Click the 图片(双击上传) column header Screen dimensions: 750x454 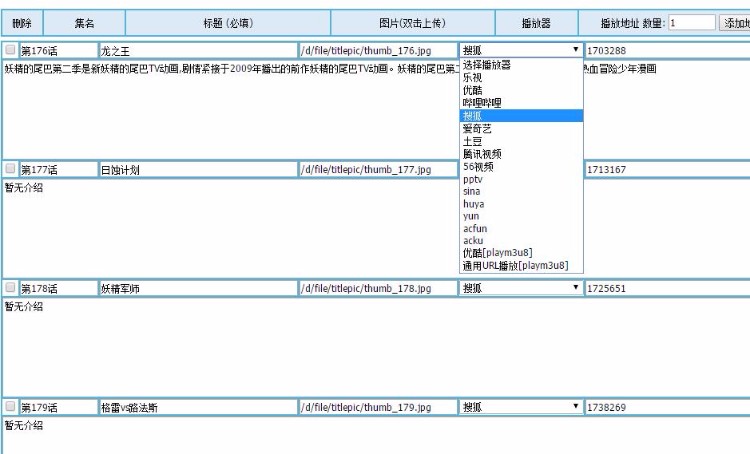coord(413,23)
